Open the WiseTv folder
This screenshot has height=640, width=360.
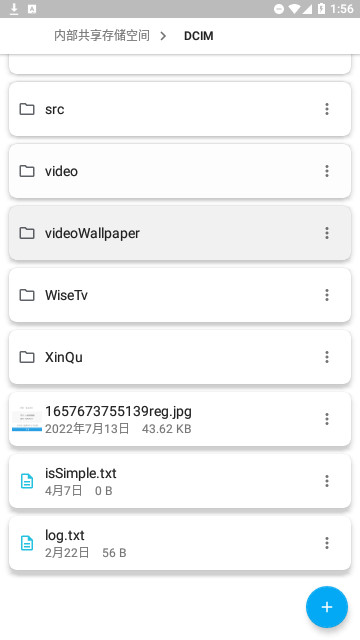[x=180, y=295]
